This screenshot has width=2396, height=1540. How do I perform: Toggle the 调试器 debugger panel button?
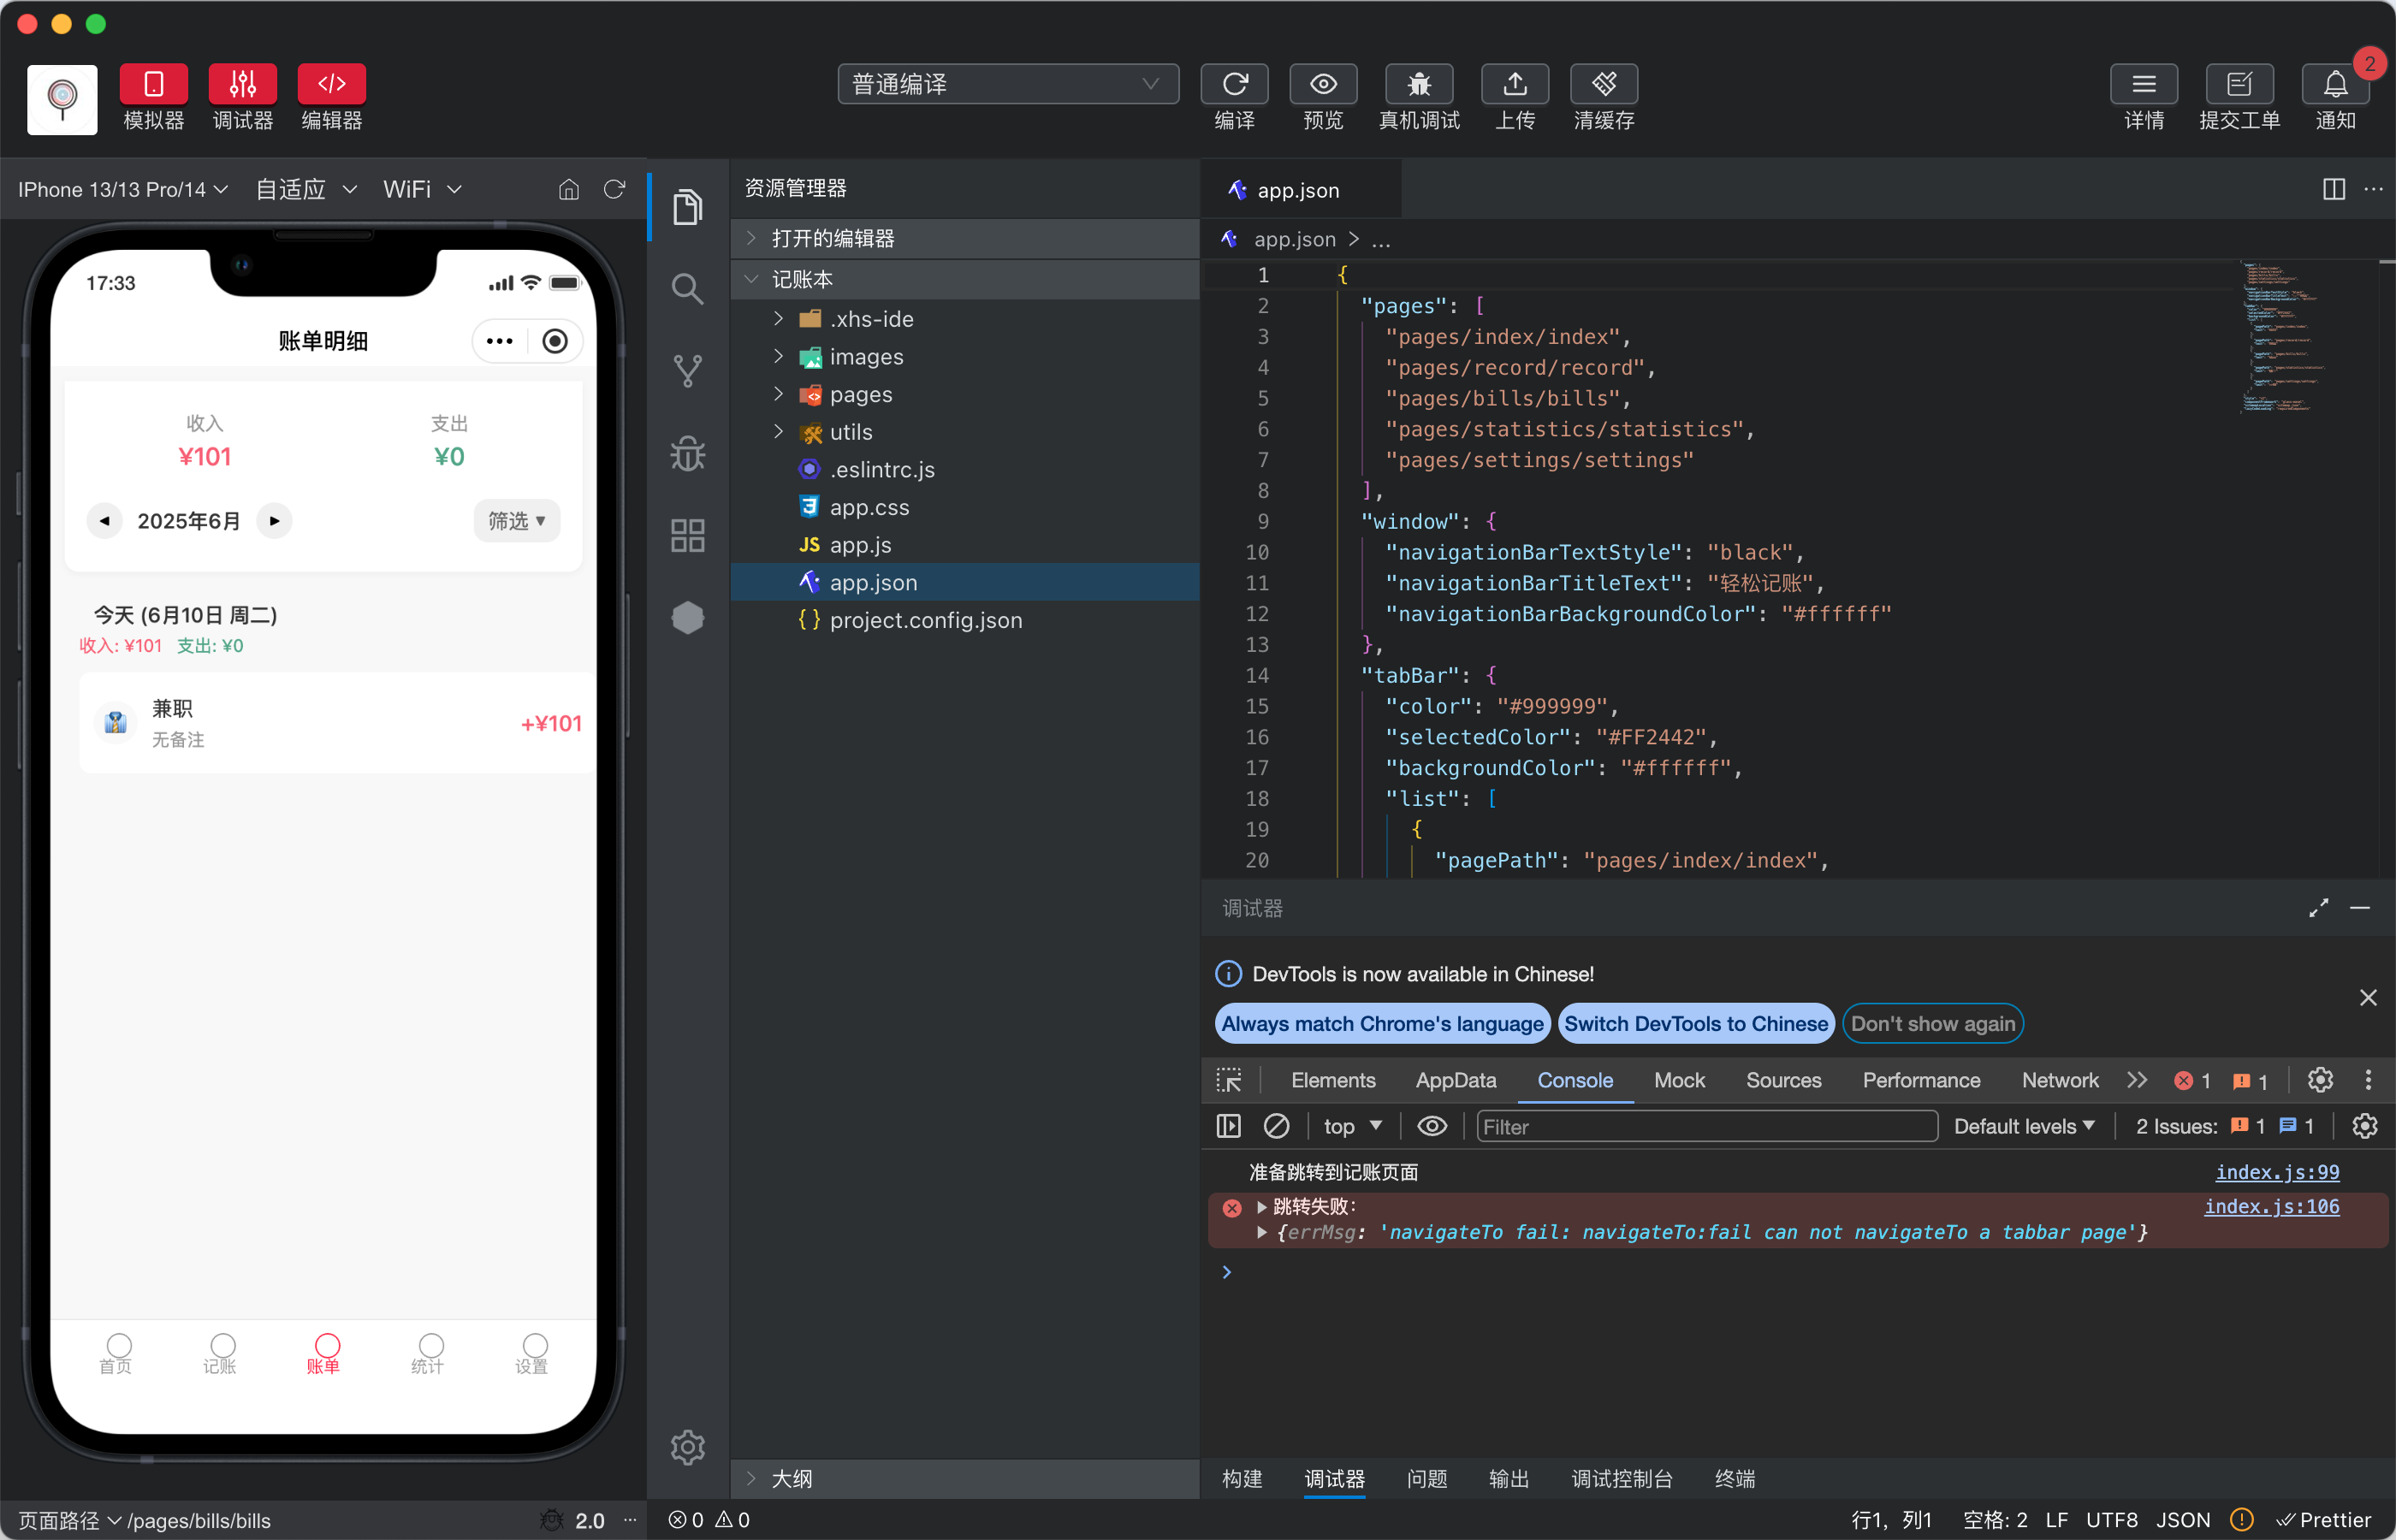(242, 84)
